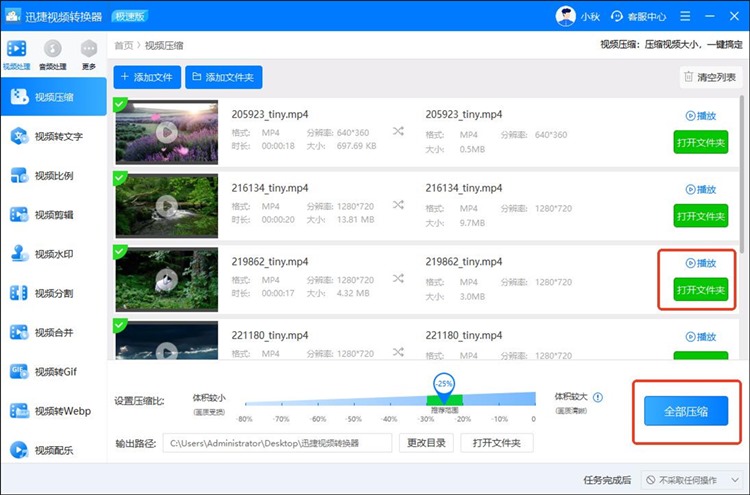Click the 视频分割 sidebar icon

pos(19,293)
